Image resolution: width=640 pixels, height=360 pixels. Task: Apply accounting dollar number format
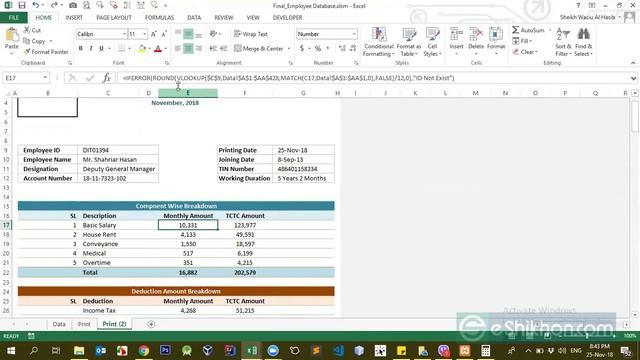coord(302,49)
